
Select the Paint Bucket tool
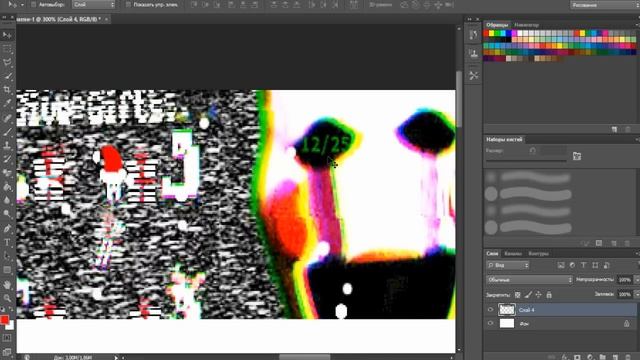tap(7, 187)
